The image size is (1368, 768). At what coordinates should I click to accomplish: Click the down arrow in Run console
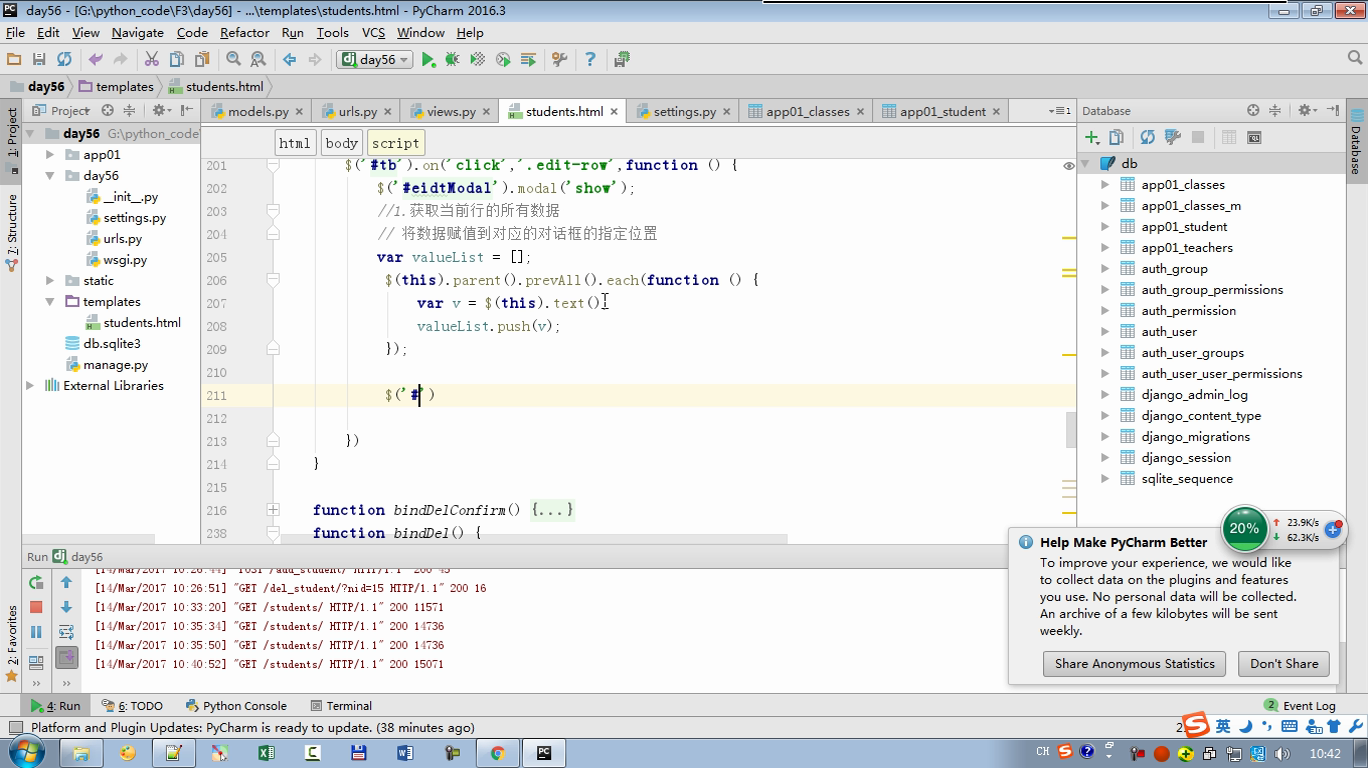pyautogui.click(x=66, y=607)
